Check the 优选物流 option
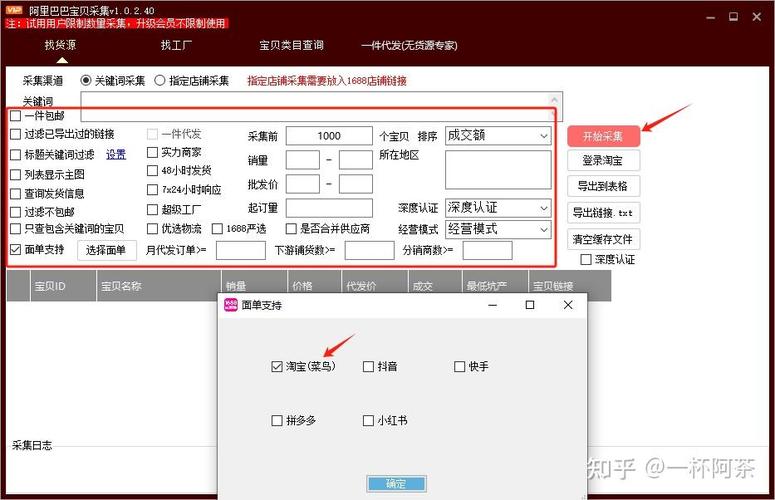The image size is (775, 500). tap(152, 229)
